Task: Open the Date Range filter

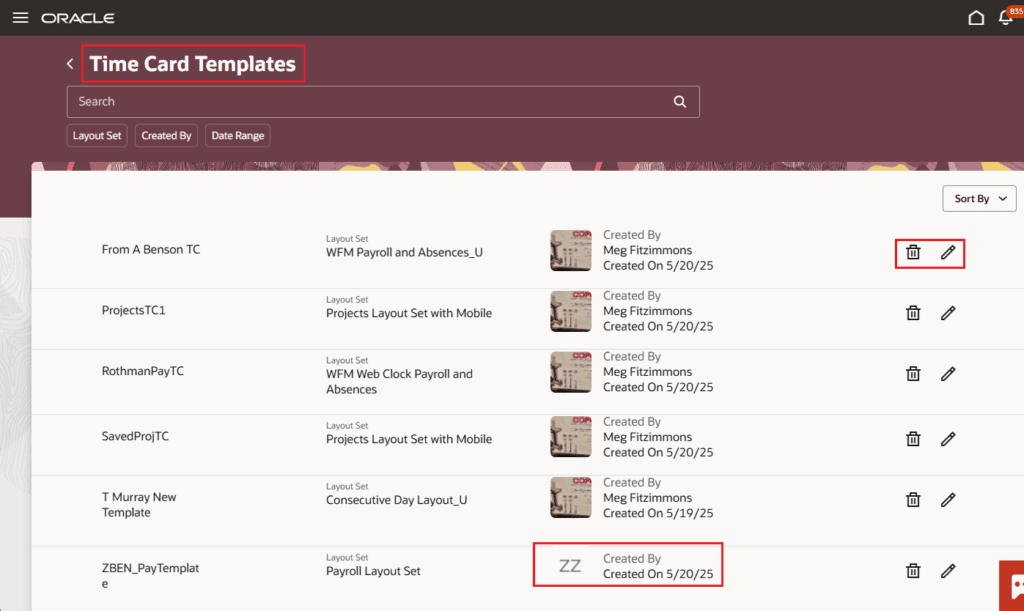Action: click(238, 136)
